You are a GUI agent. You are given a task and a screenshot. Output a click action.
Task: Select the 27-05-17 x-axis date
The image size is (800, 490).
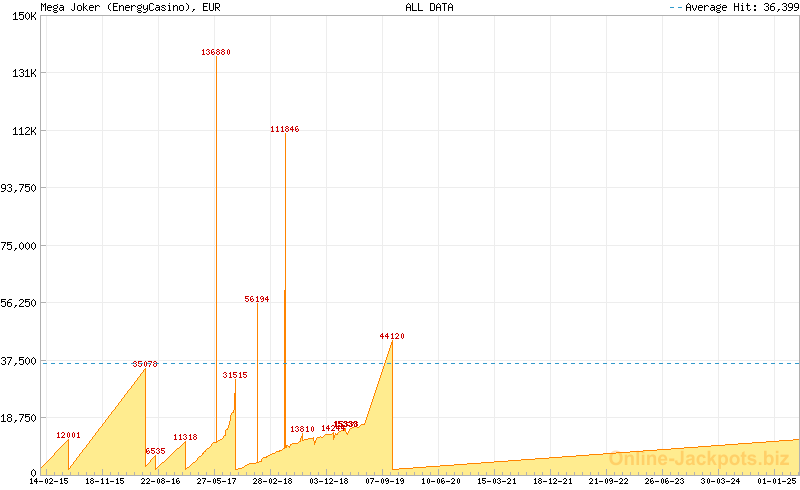tap(216, 481)
